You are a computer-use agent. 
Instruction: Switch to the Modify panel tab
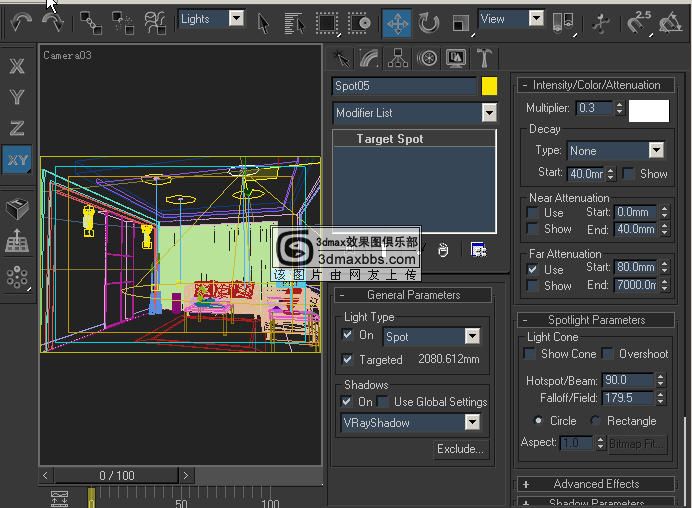click(369, 58)
